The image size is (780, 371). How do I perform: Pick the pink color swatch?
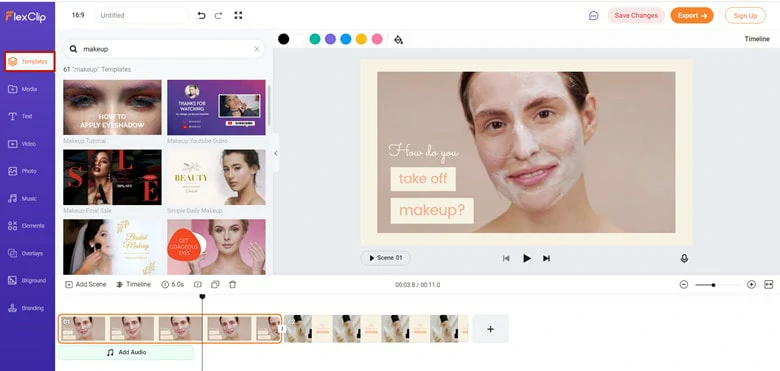point(377,39)
